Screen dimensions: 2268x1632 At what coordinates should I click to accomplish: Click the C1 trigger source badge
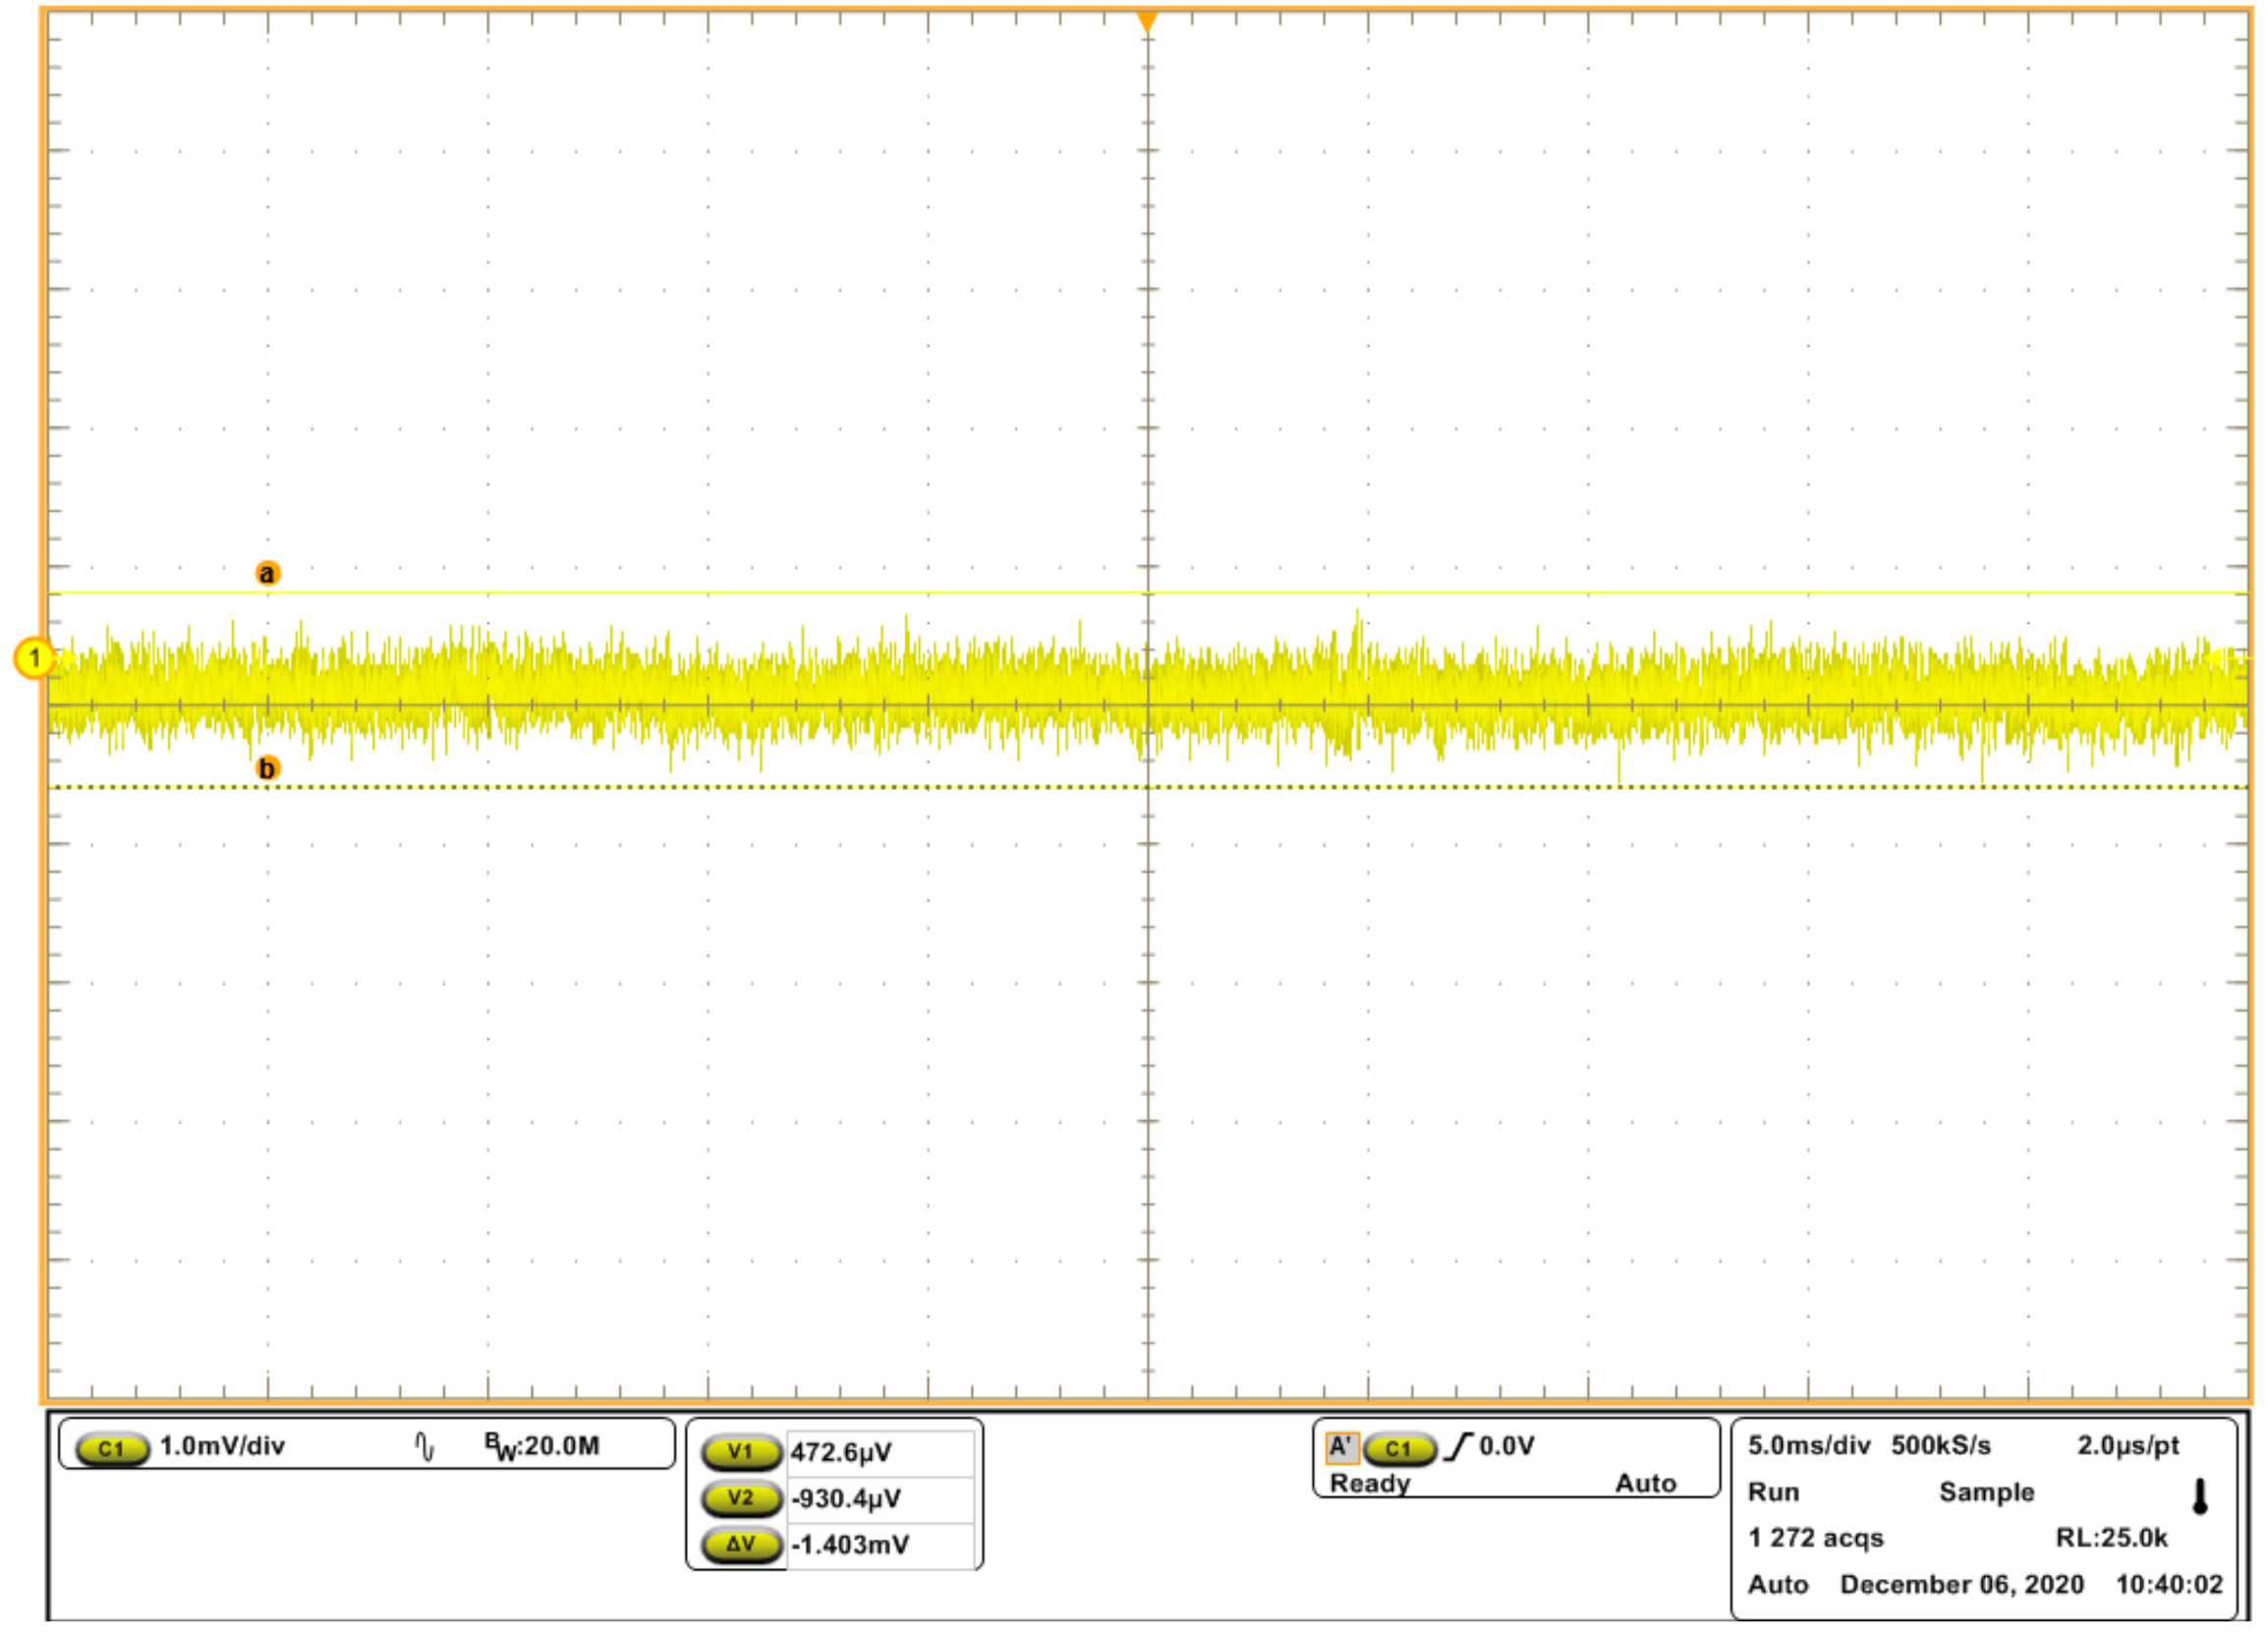click(x=1399, y=1448)
